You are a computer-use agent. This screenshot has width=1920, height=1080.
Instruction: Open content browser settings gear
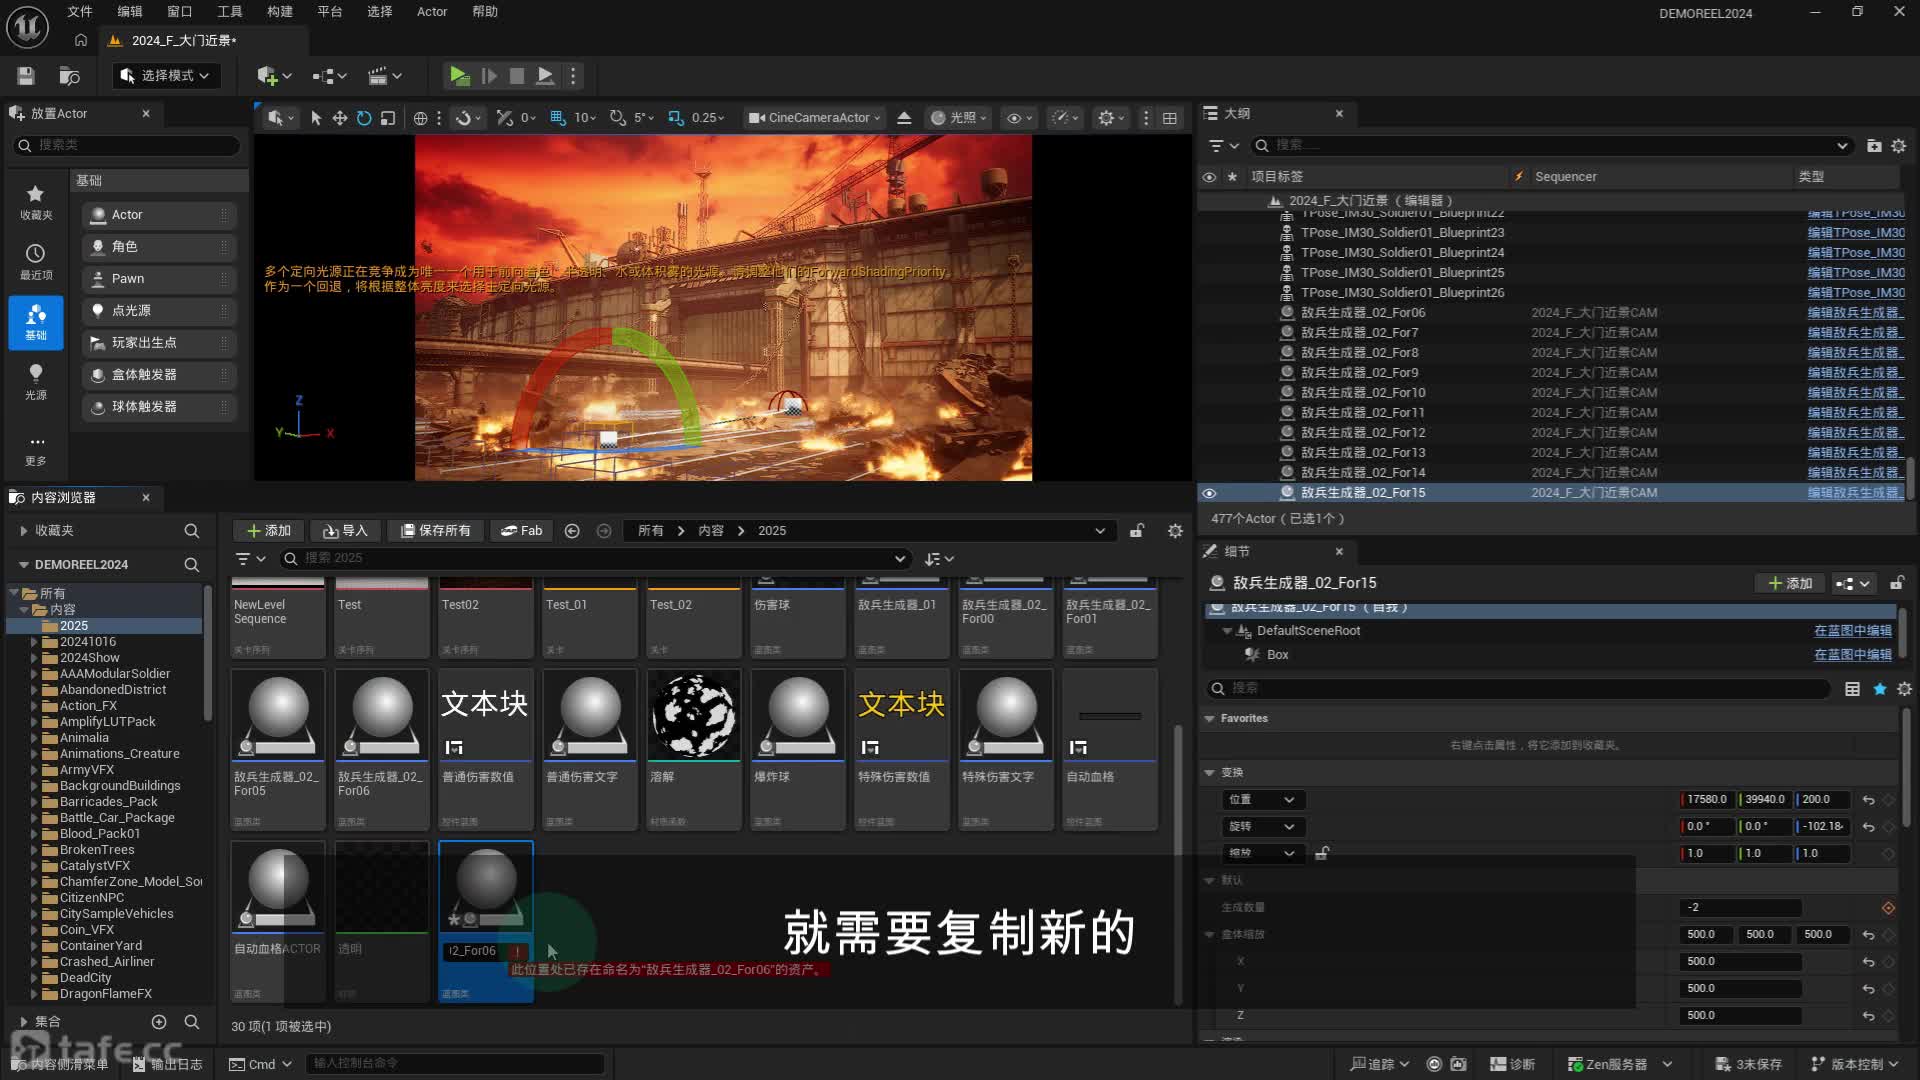(x=1175, y=531)
